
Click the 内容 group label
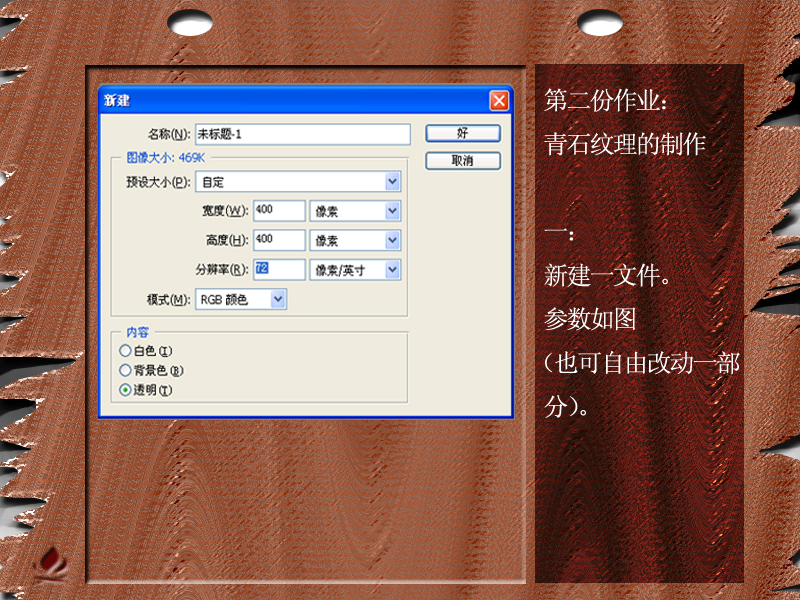(x=137, y=332)
